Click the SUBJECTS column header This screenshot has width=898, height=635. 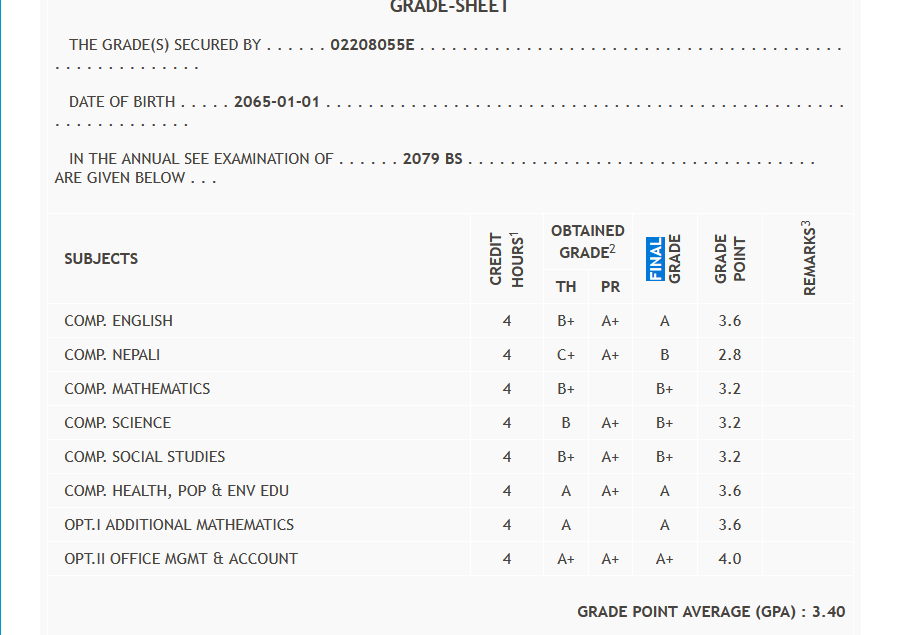(x=101, y=258)
